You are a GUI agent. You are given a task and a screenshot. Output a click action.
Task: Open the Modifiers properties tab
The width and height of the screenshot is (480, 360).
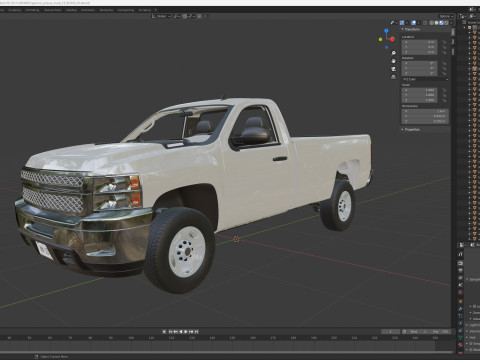[x=460, y=309]
